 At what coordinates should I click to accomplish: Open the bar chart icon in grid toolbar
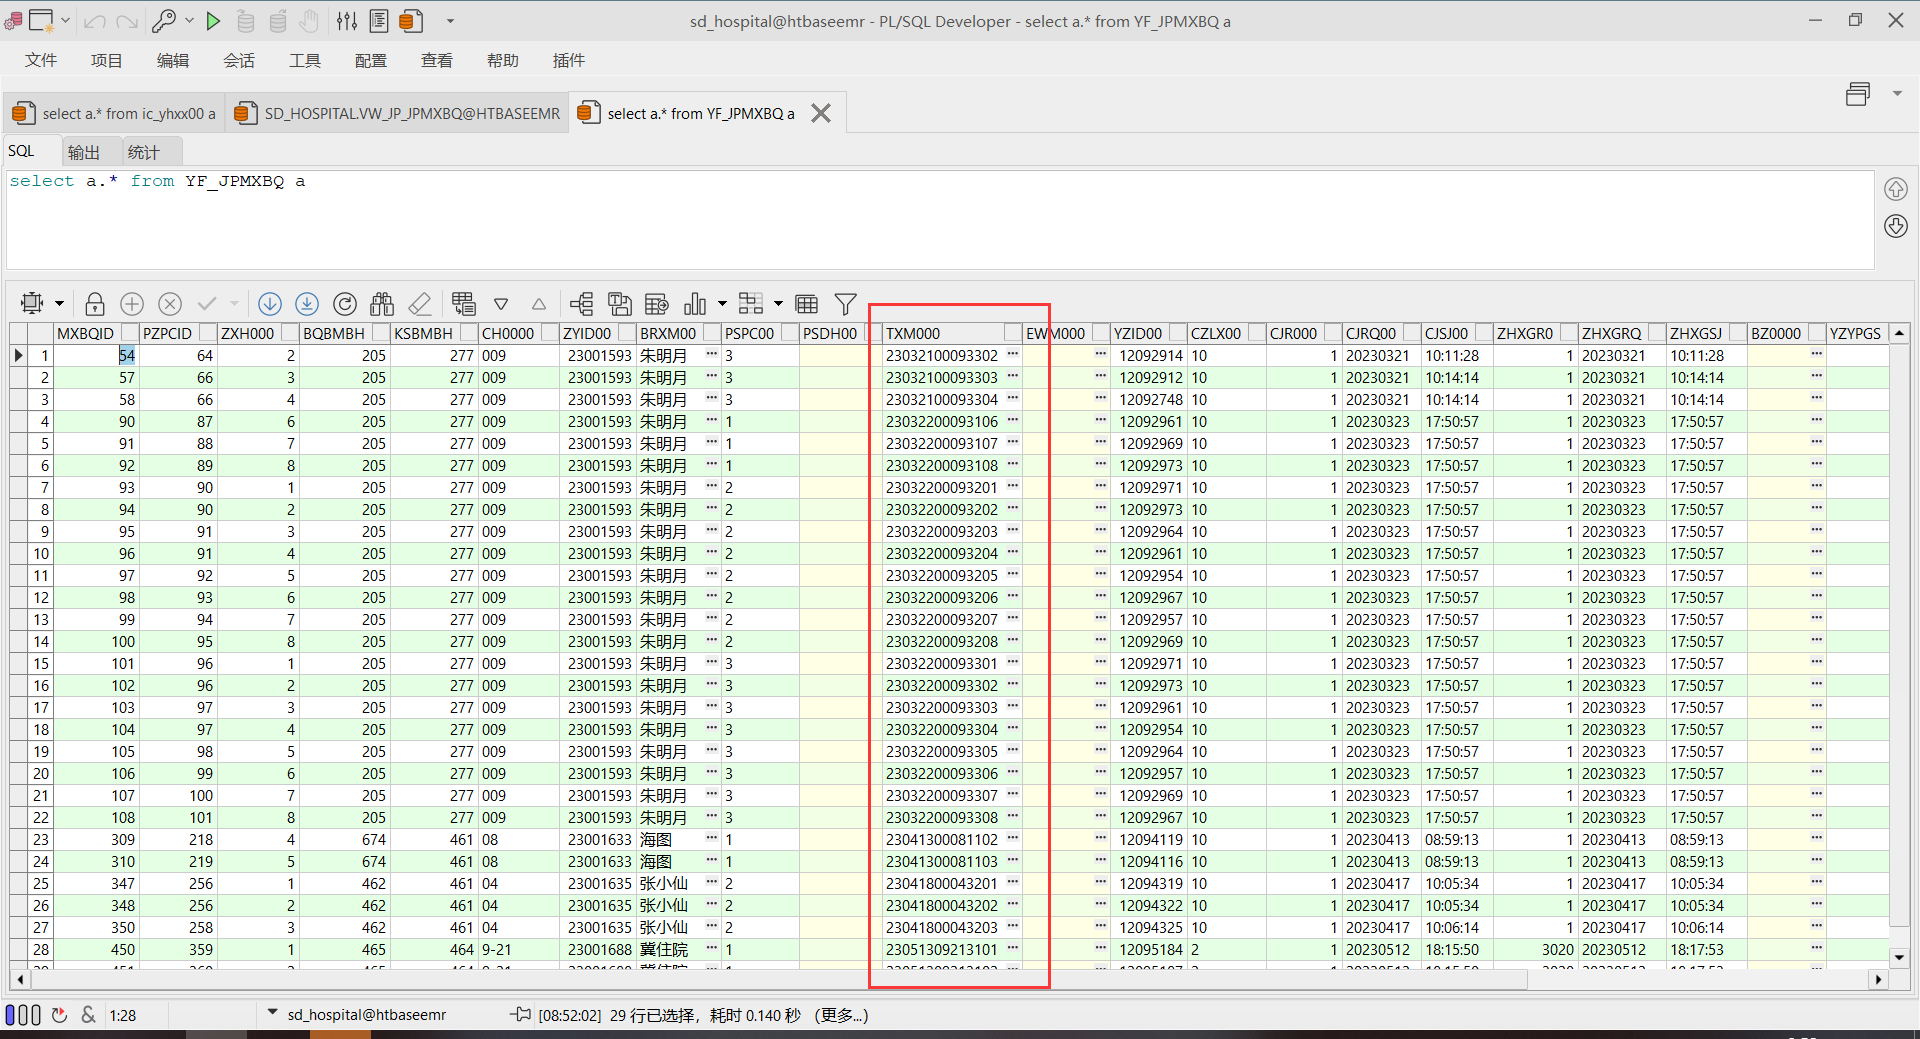tap(695, 304)
